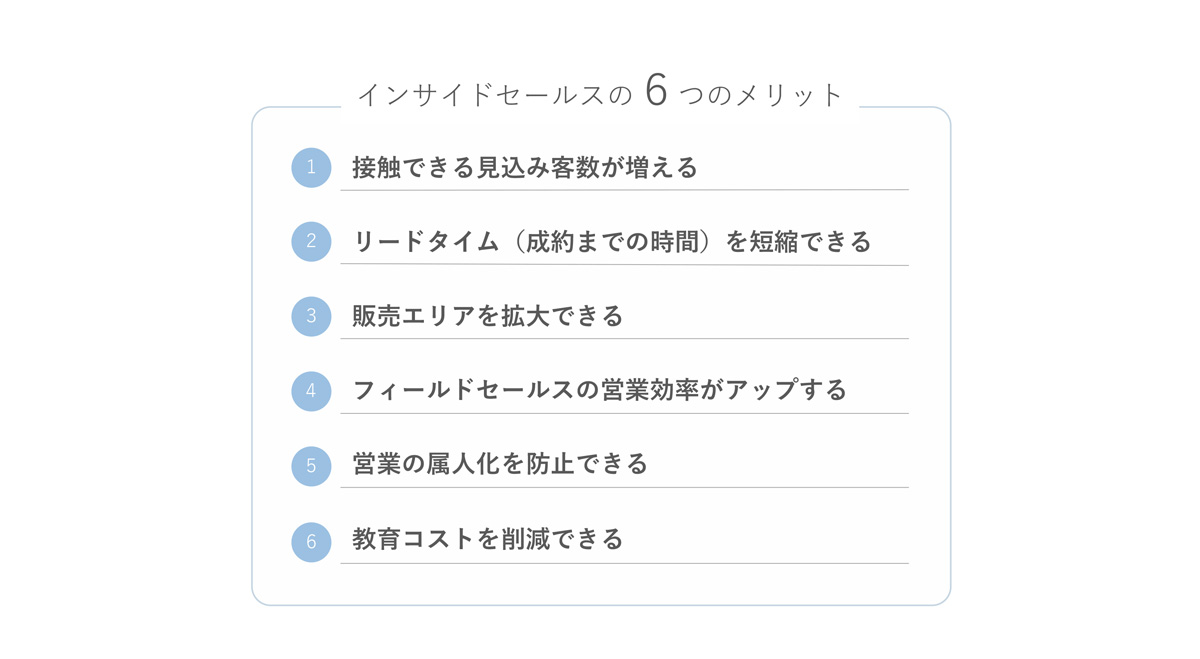The height and width of the screenshot is (659, 1200).
Task: Select the リードタイム（成約までの時間）を短縮できる line
Action: (612, 242)
